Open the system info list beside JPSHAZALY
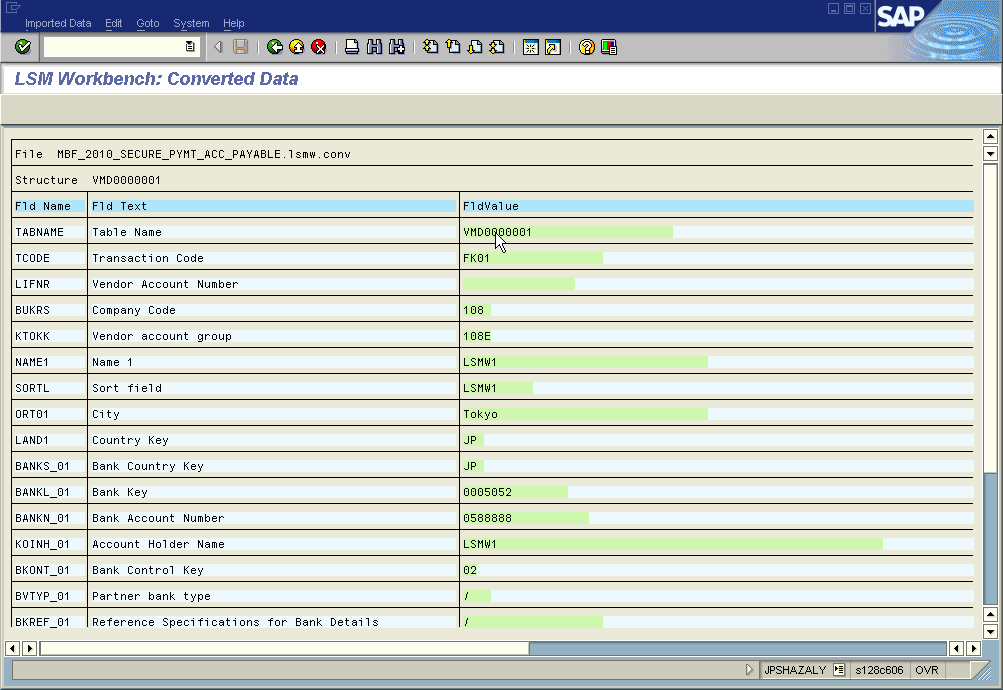Screen dimensions: 1003x690 pos(838,669)
